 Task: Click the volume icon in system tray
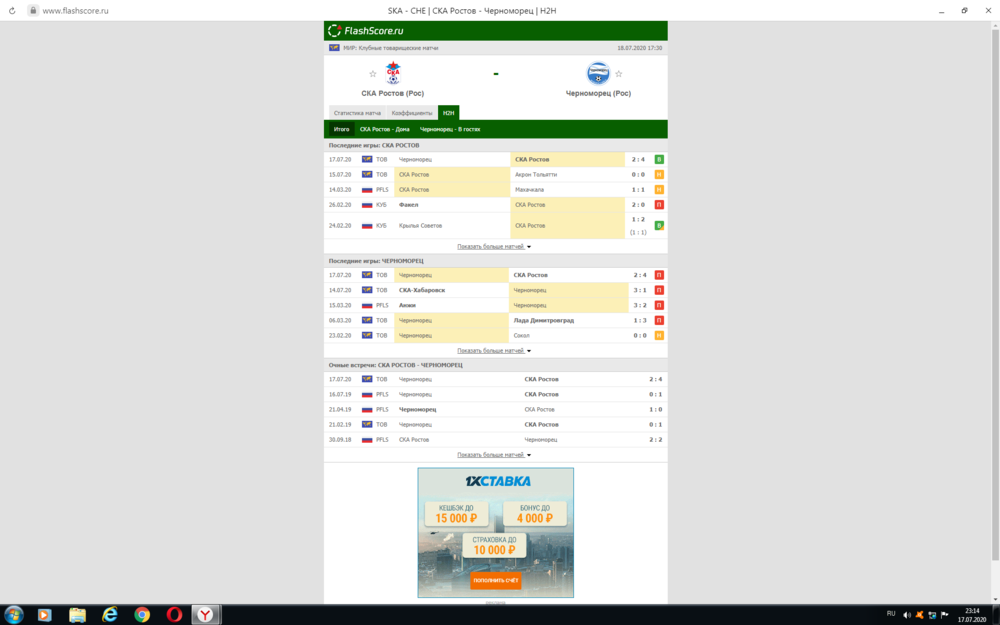coord(906,615)
